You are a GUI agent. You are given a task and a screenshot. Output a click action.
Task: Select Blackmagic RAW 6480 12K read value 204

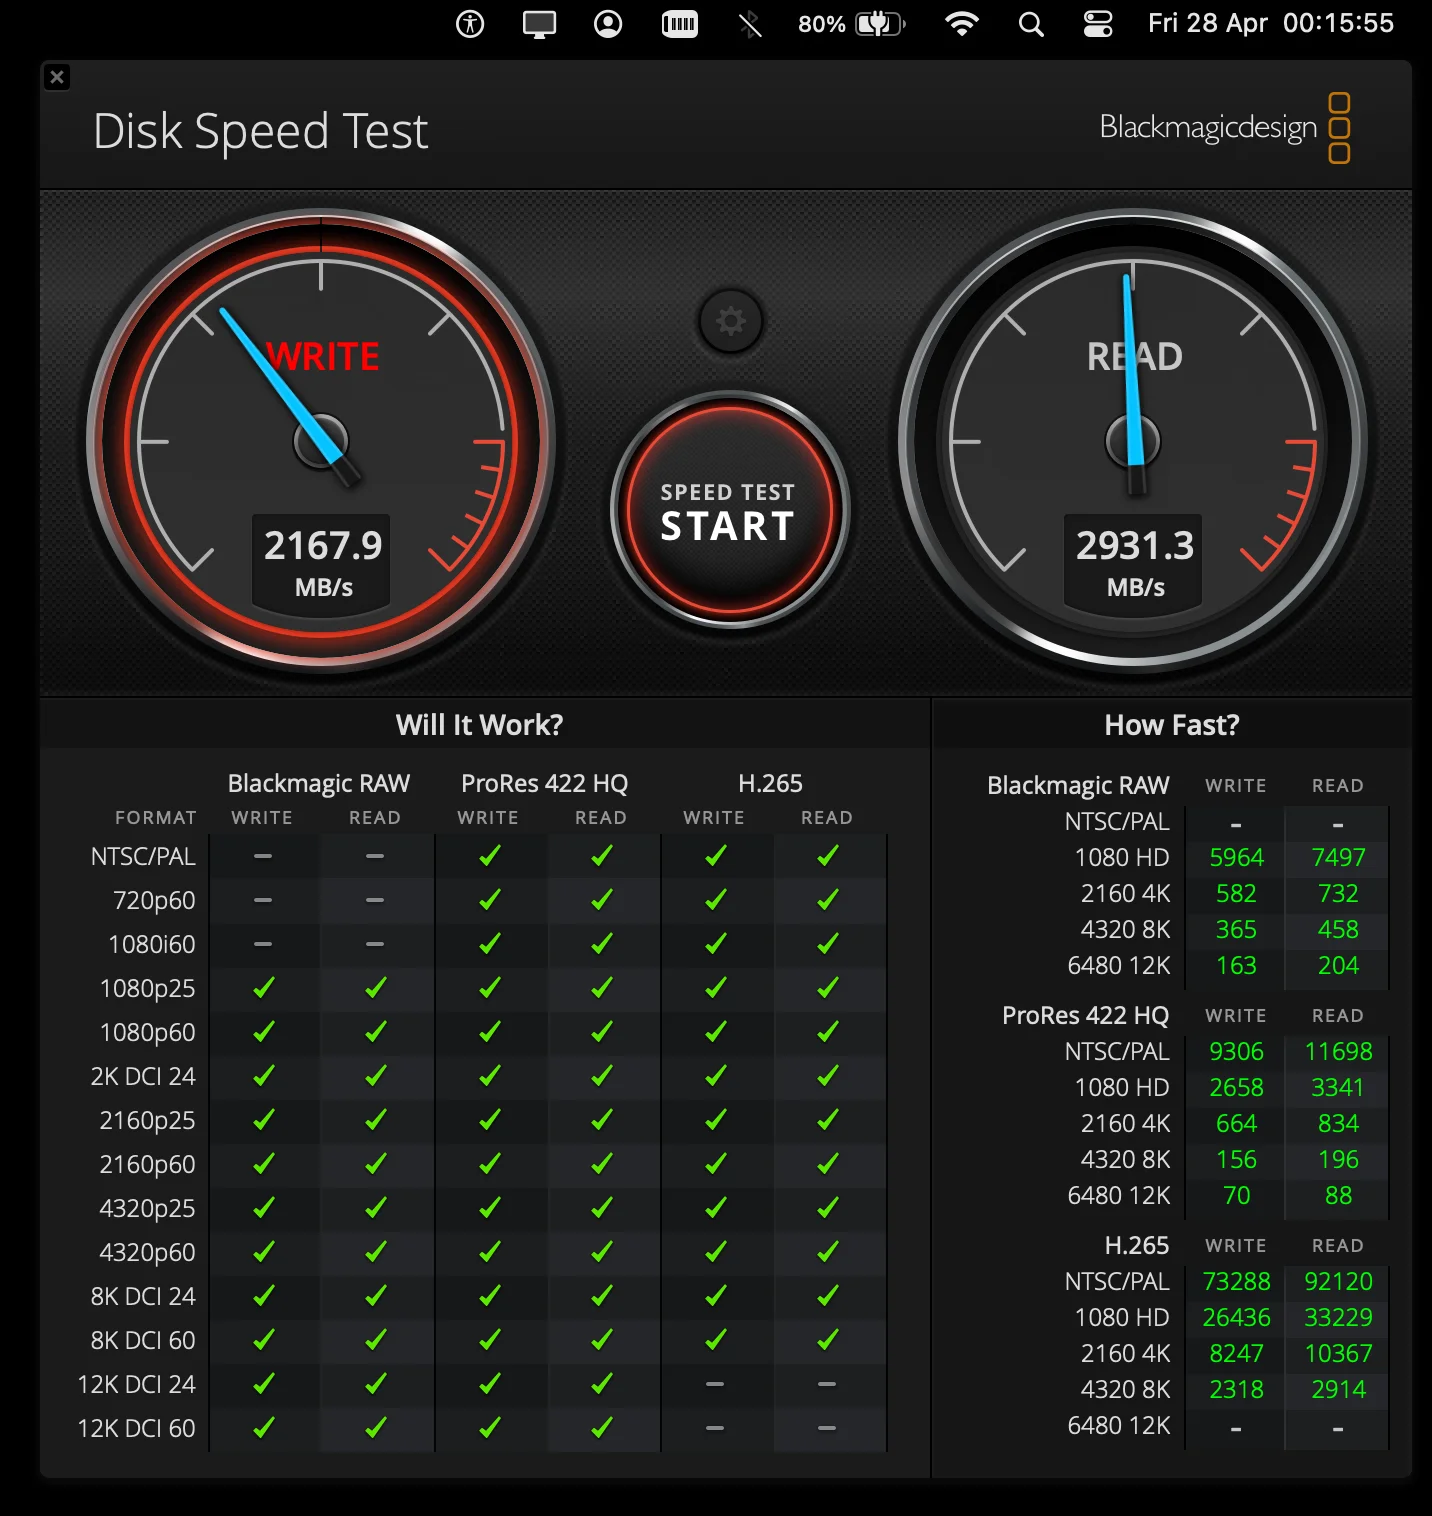coord(1338,966)
